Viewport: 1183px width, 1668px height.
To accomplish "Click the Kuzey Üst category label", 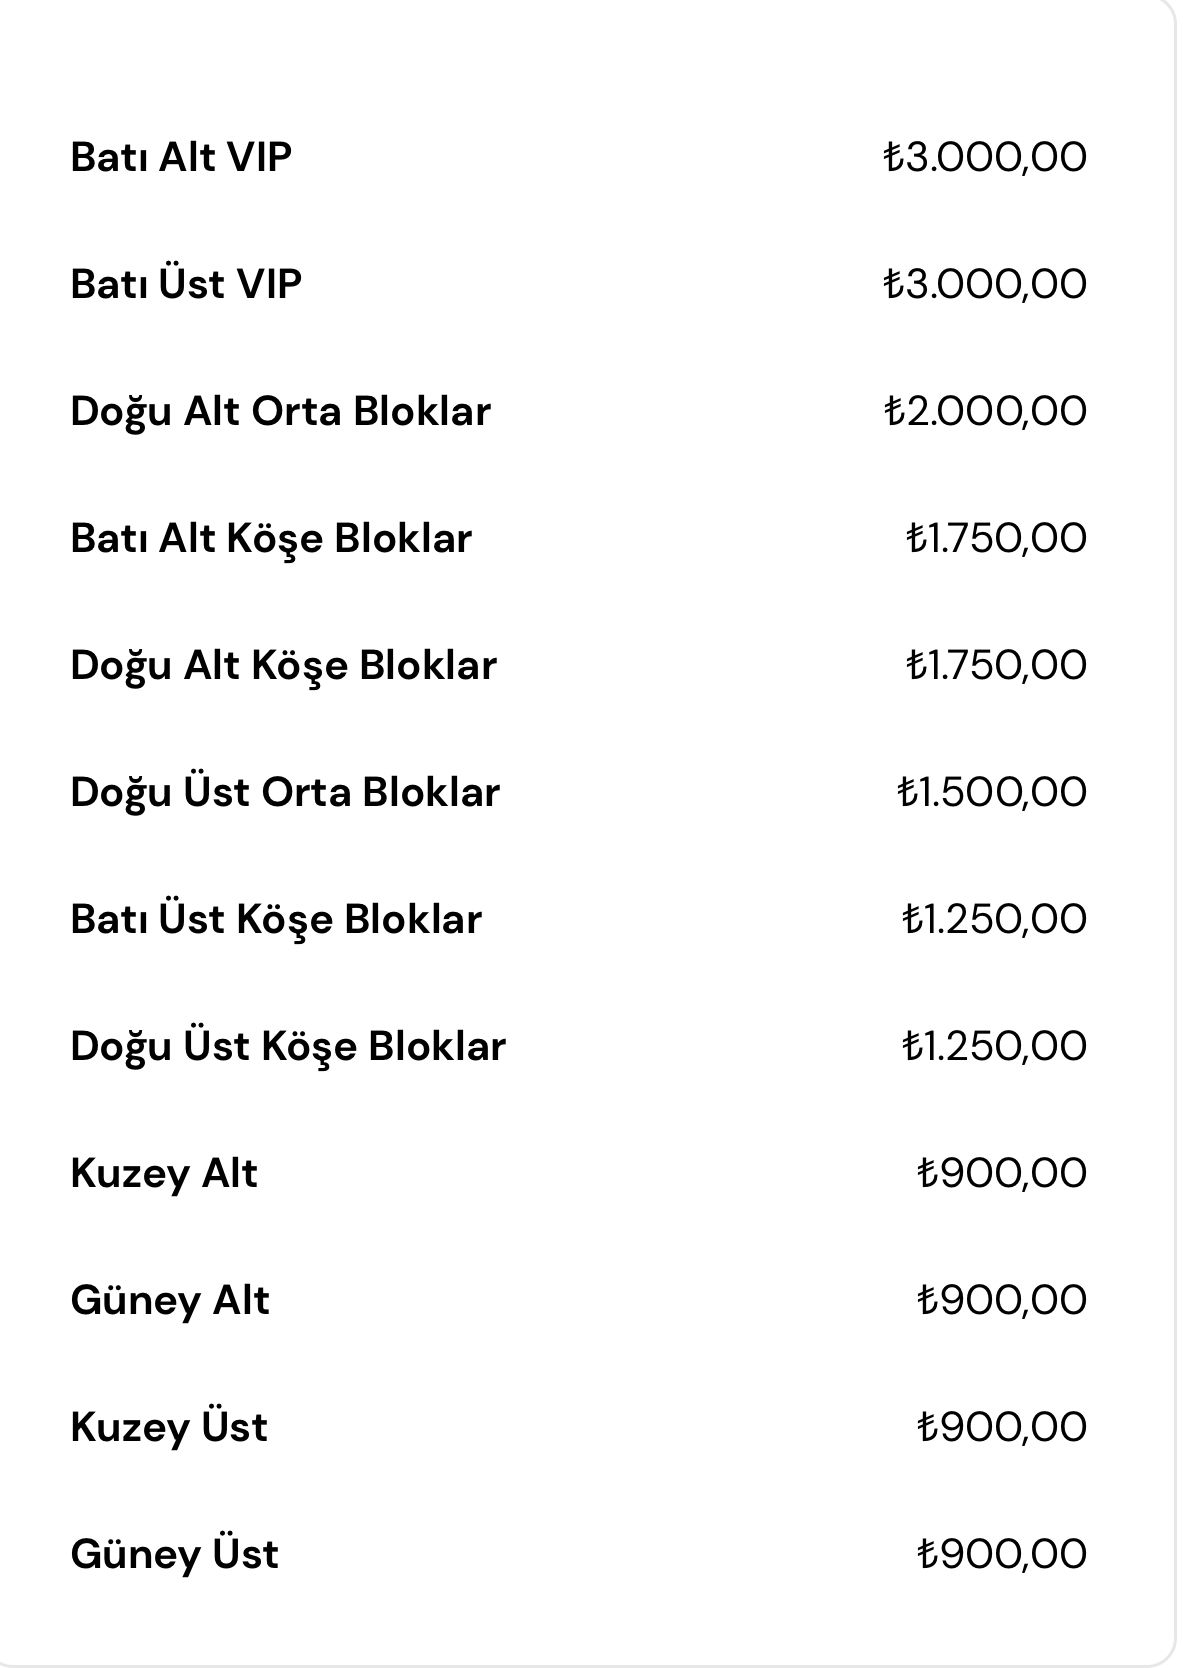I will (169, 1428).
